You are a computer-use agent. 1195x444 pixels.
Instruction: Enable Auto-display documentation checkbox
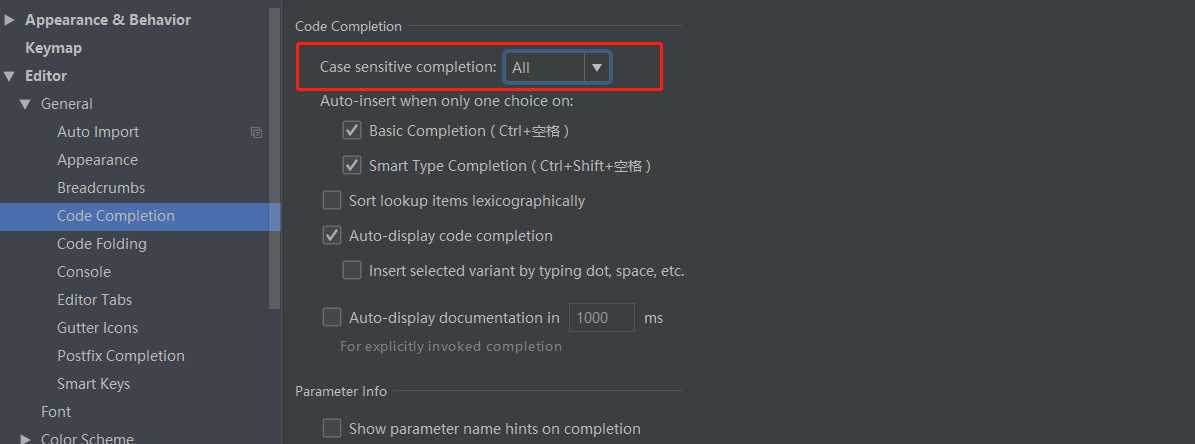point(332,318)
